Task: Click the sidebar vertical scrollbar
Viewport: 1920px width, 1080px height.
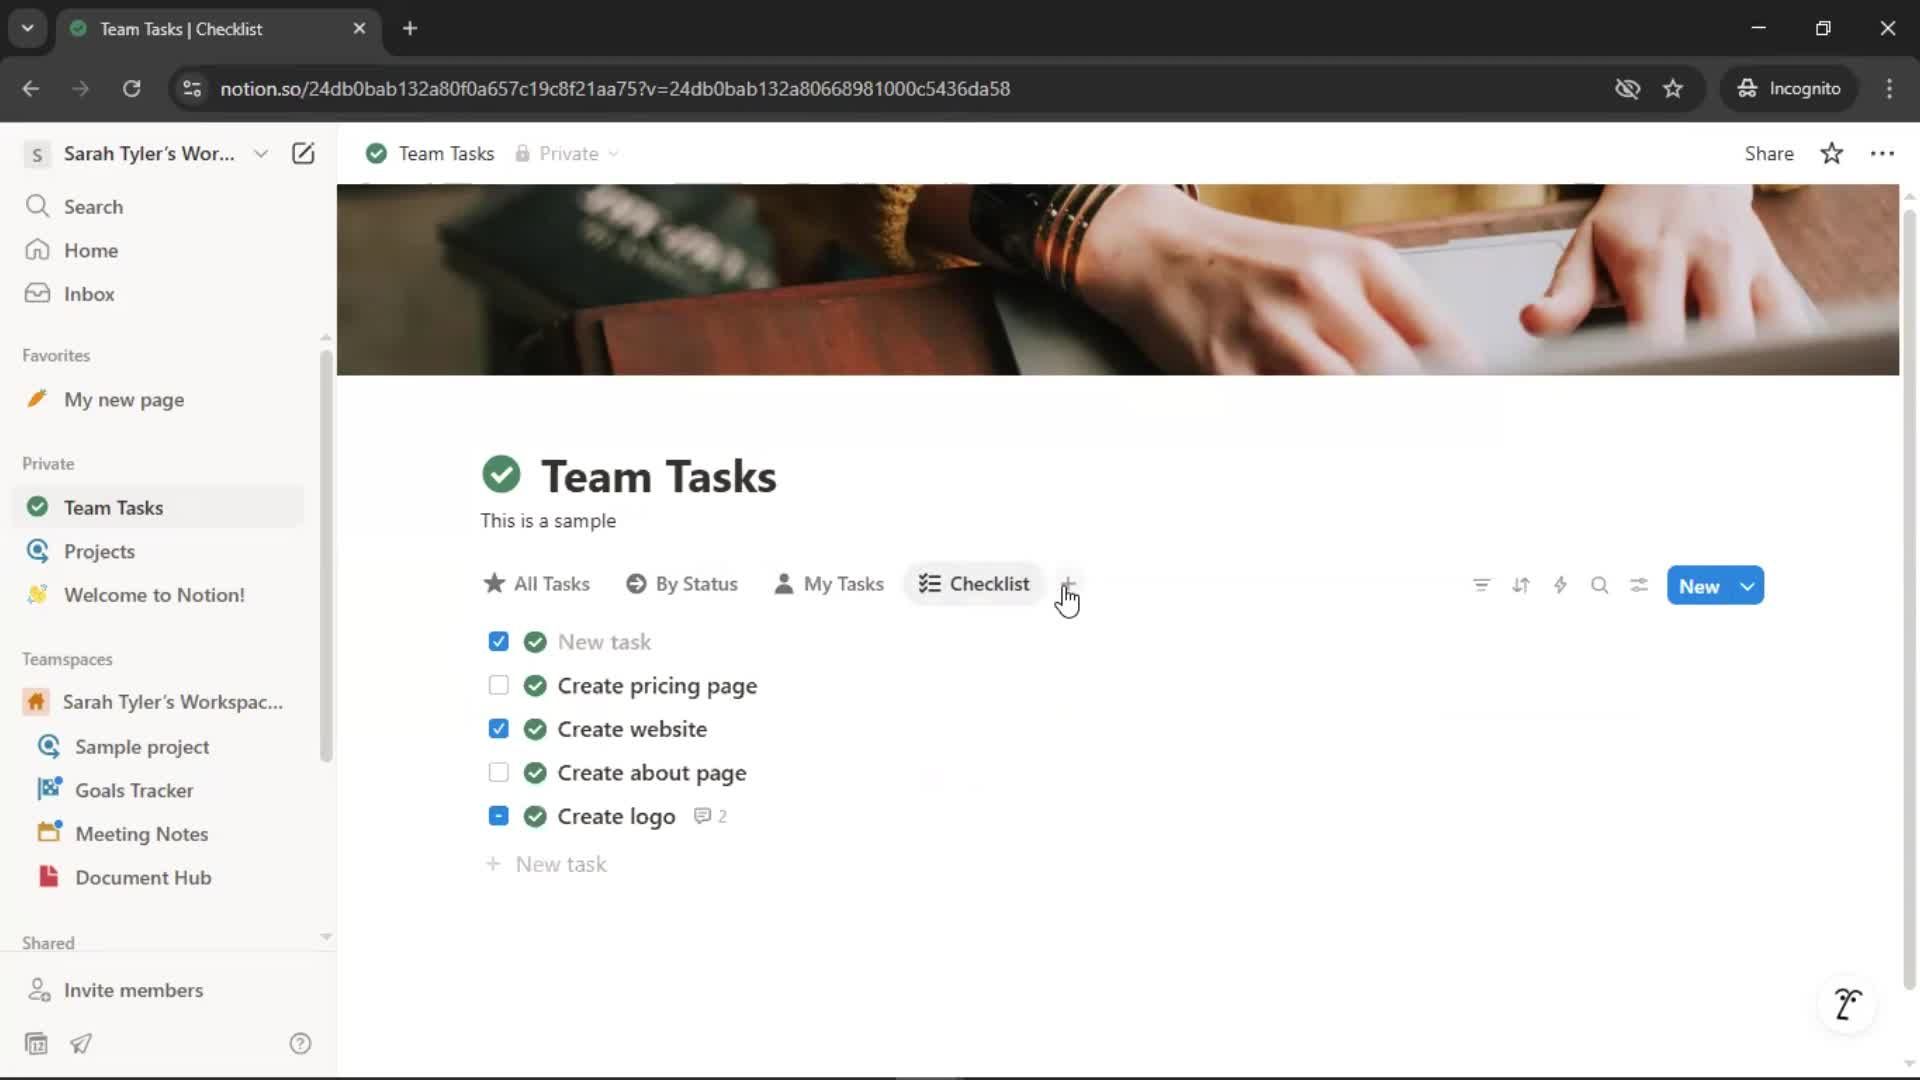Action: pyautogui.click(x=326, y=555)
